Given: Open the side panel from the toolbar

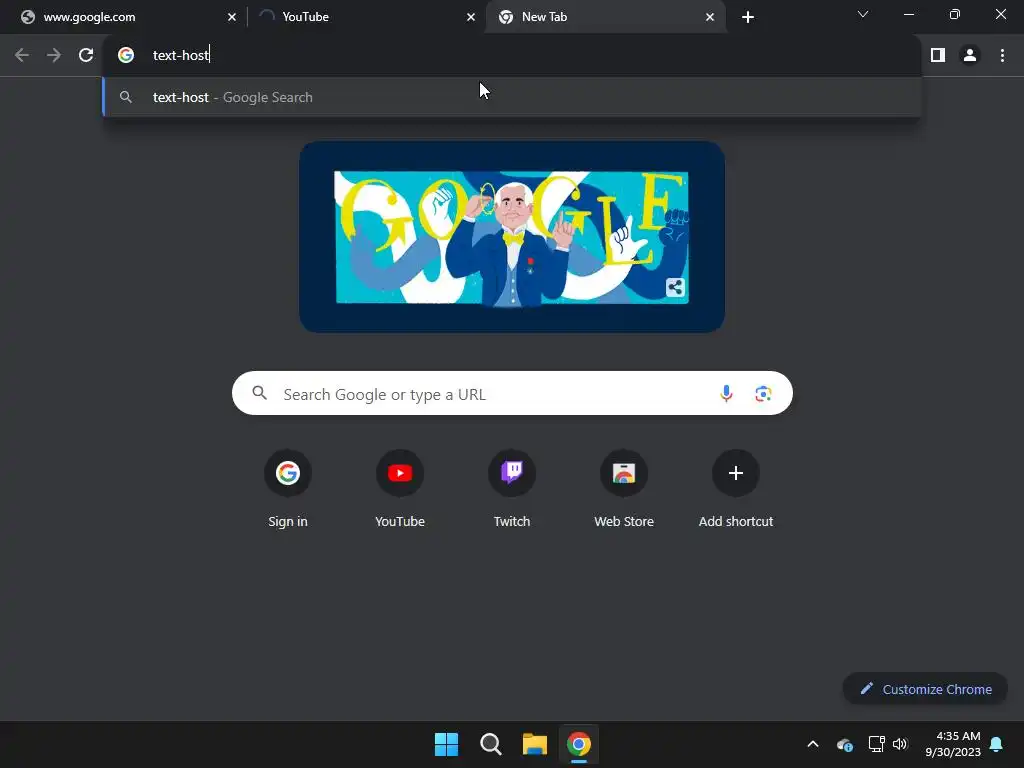Looking at the screenshot, I should point(938,56).
